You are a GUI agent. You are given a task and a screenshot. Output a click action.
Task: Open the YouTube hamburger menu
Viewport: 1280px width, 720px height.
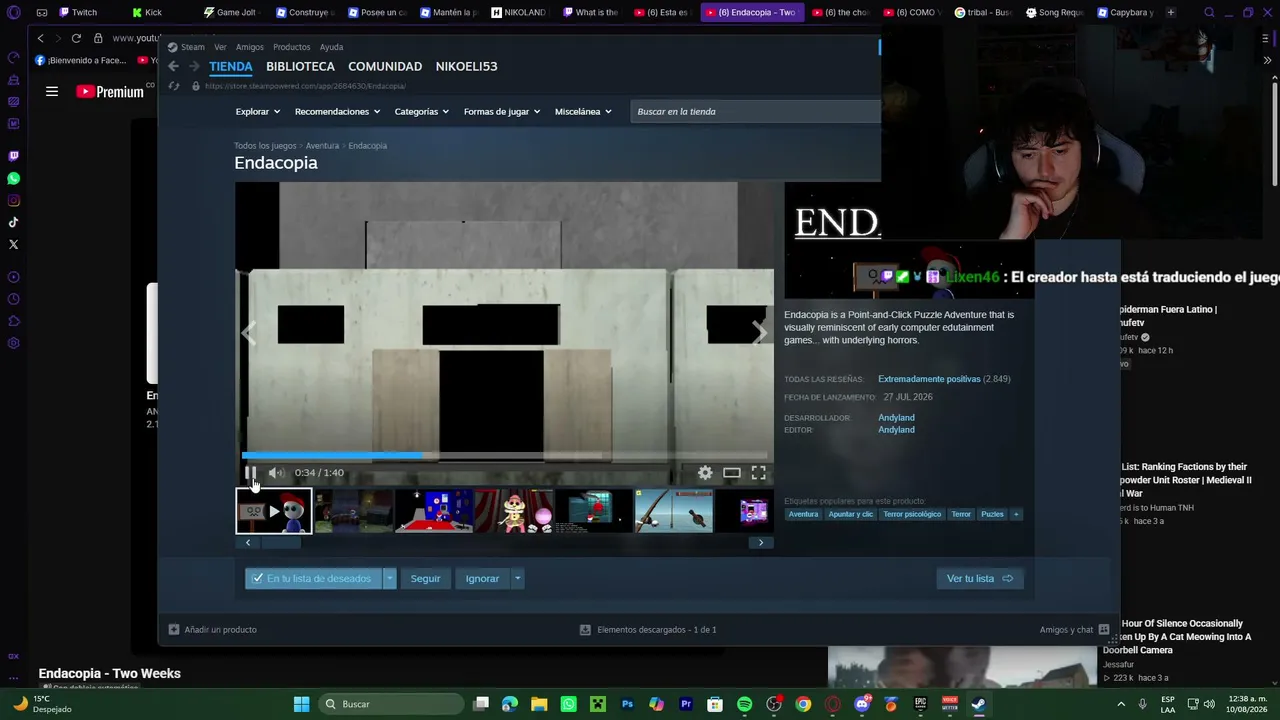click(x=52, y=92)
